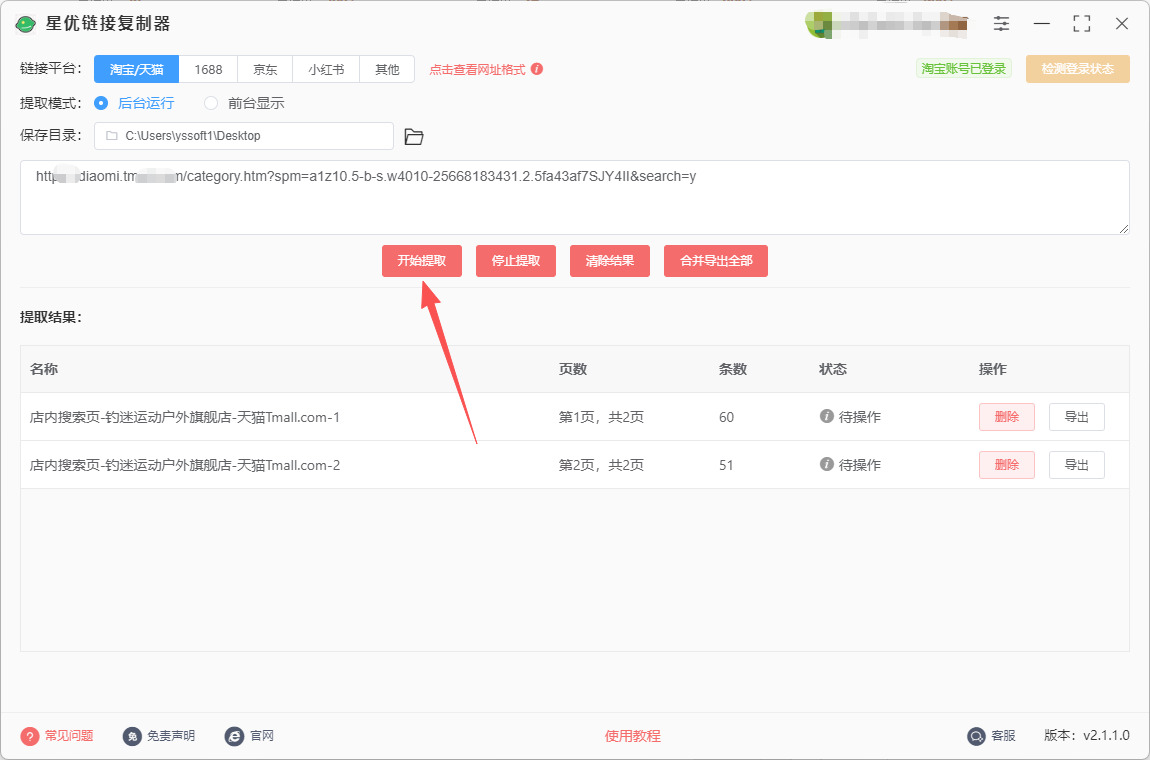Click the 名称 column header

(x=44, y=369)
